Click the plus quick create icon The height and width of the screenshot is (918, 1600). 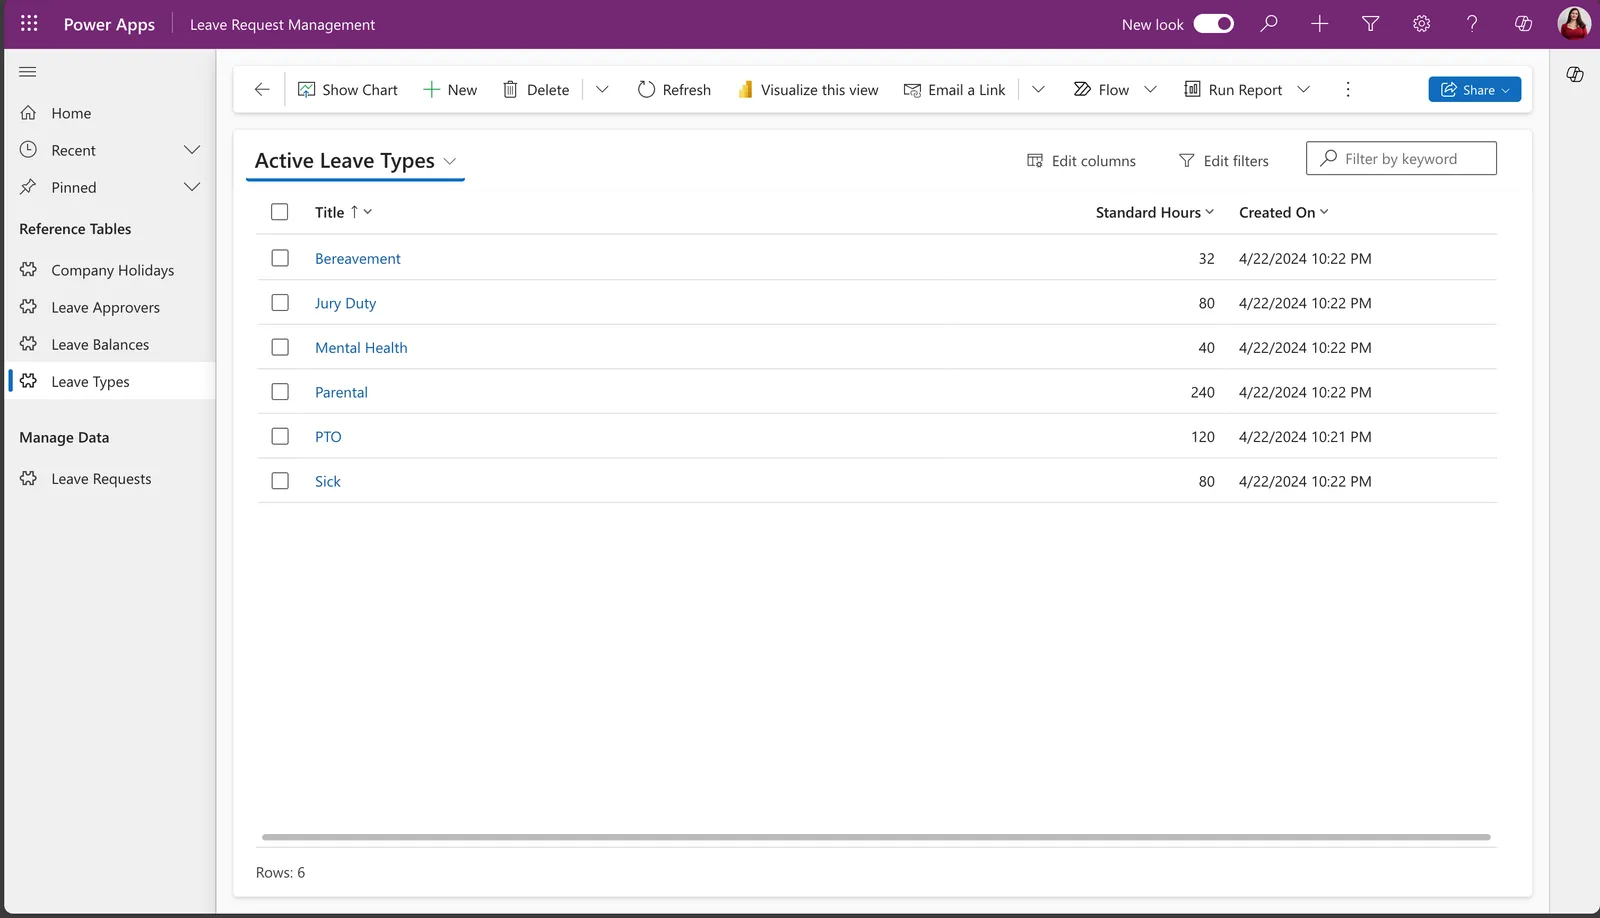1320,23
